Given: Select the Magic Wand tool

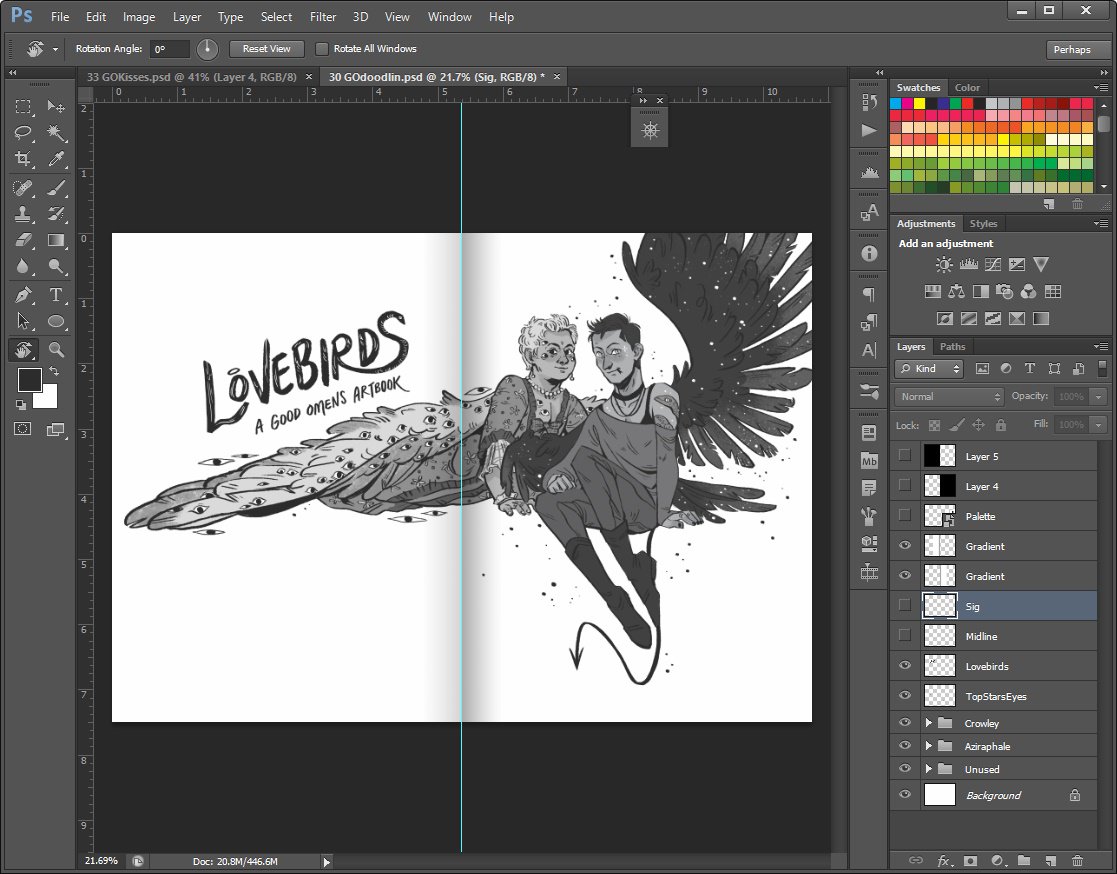Looking at the screenshot, I should (x=56, y=132).
